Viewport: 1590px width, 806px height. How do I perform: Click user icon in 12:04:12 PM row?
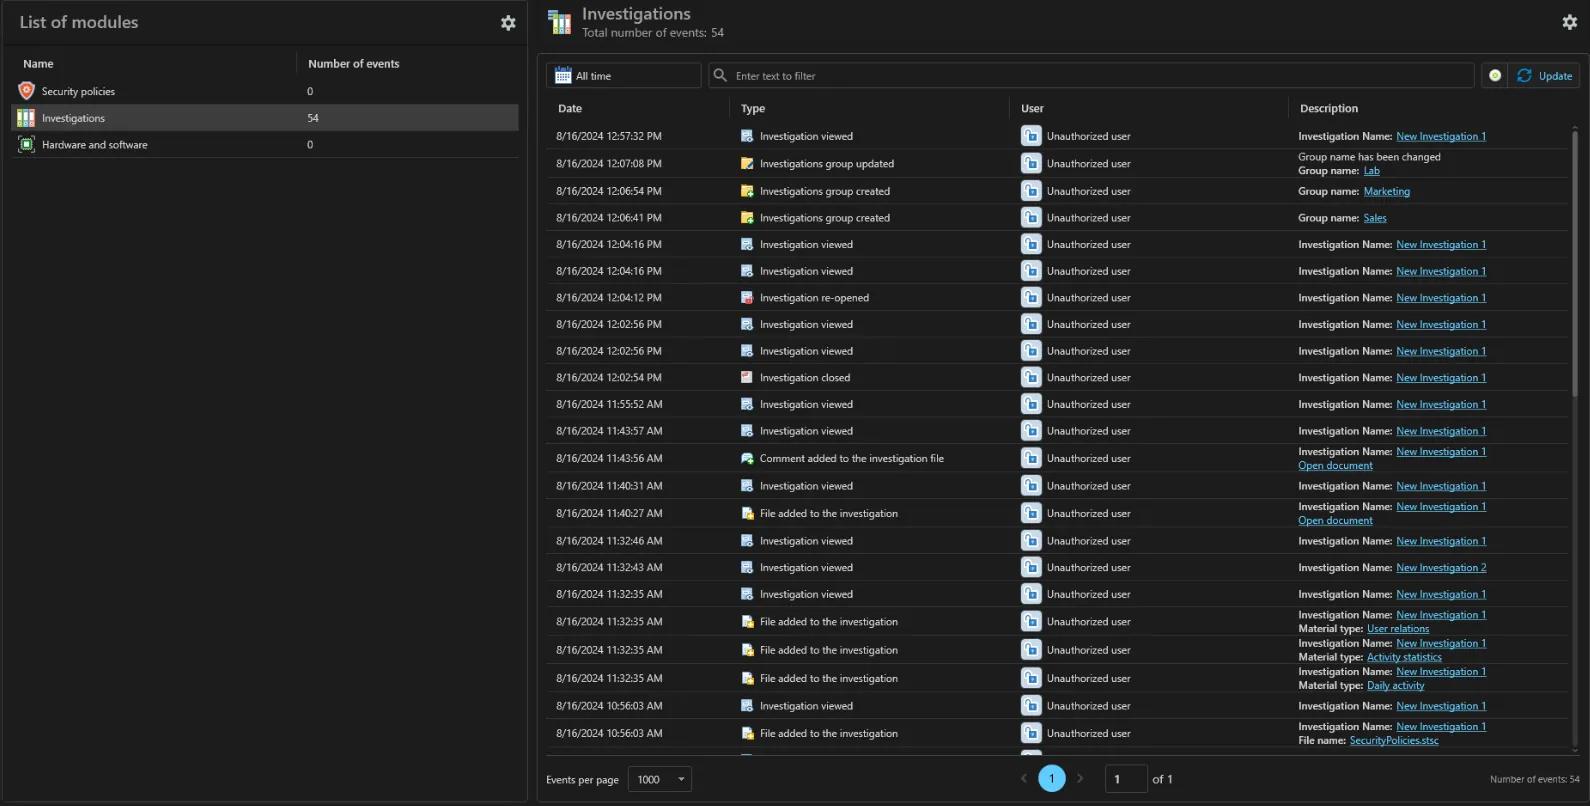click(x=1031, y=297)
